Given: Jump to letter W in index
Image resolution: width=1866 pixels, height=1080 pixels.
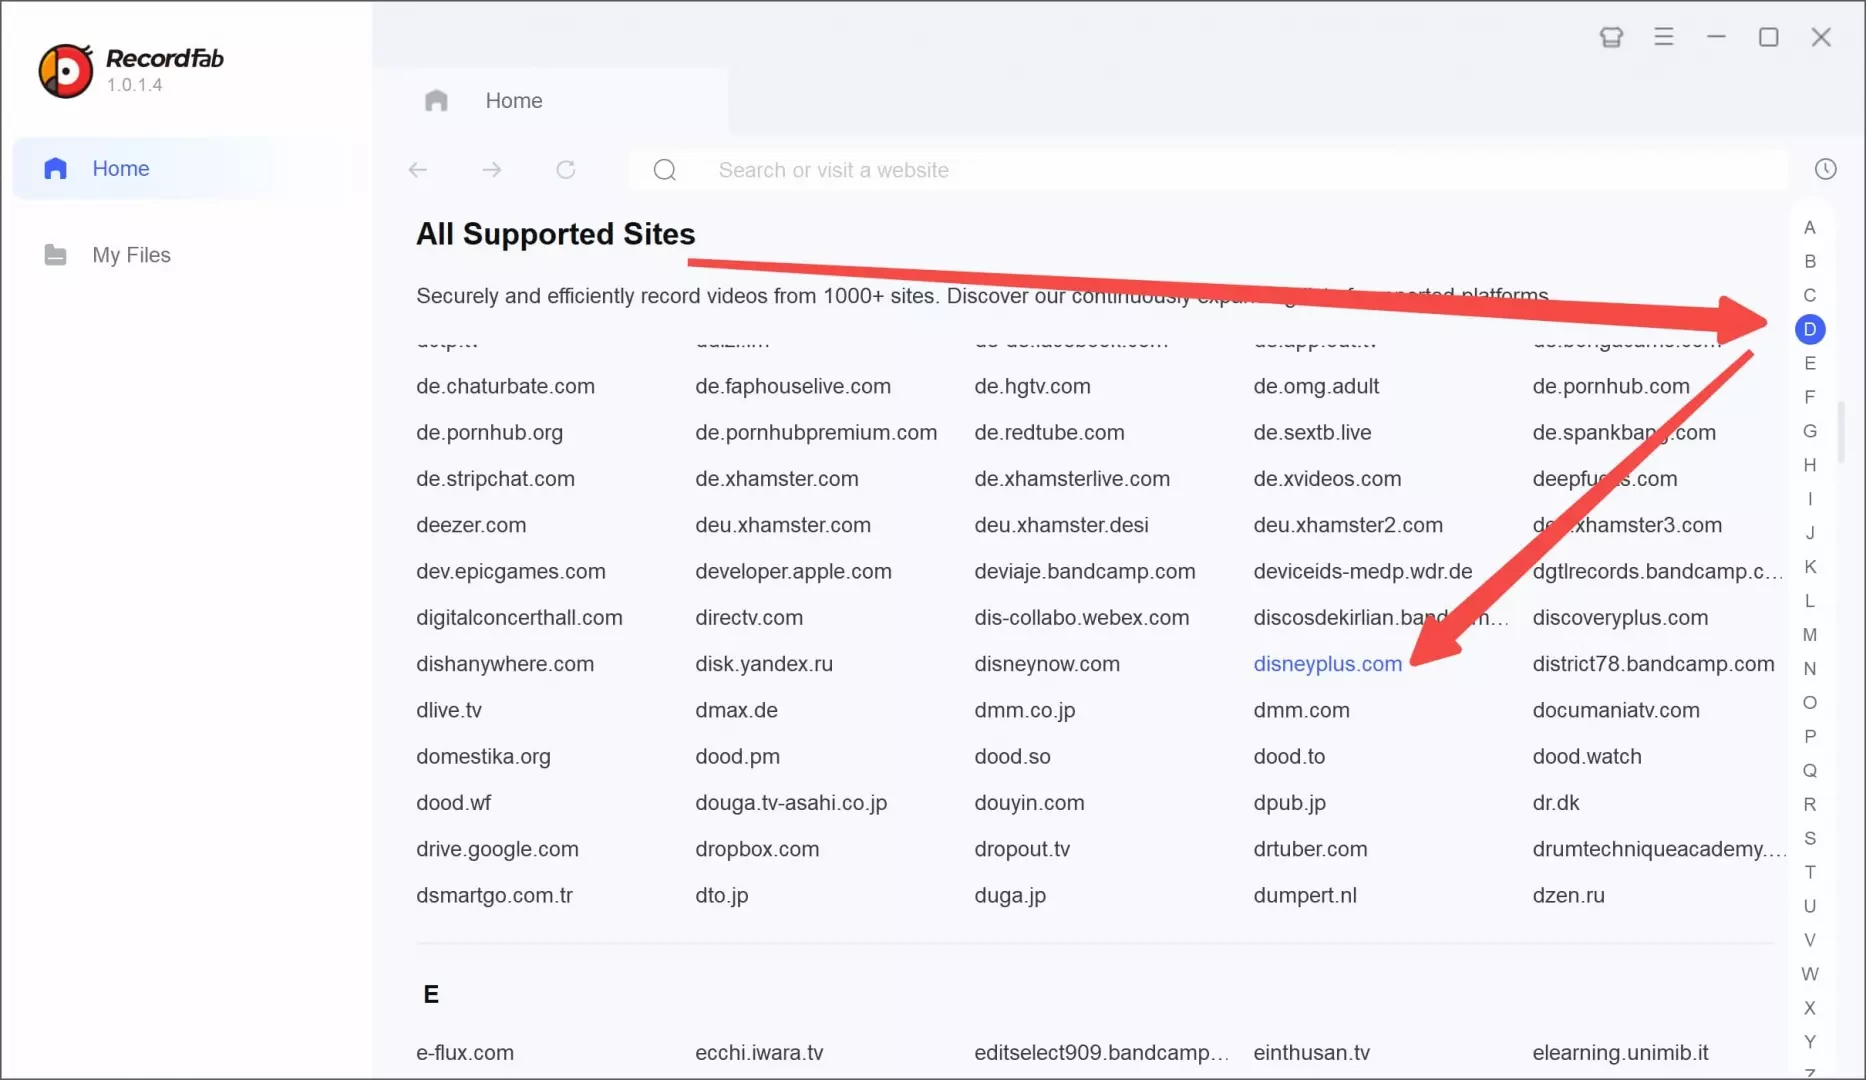Looking at the screenshot, I should point(1809,974).
